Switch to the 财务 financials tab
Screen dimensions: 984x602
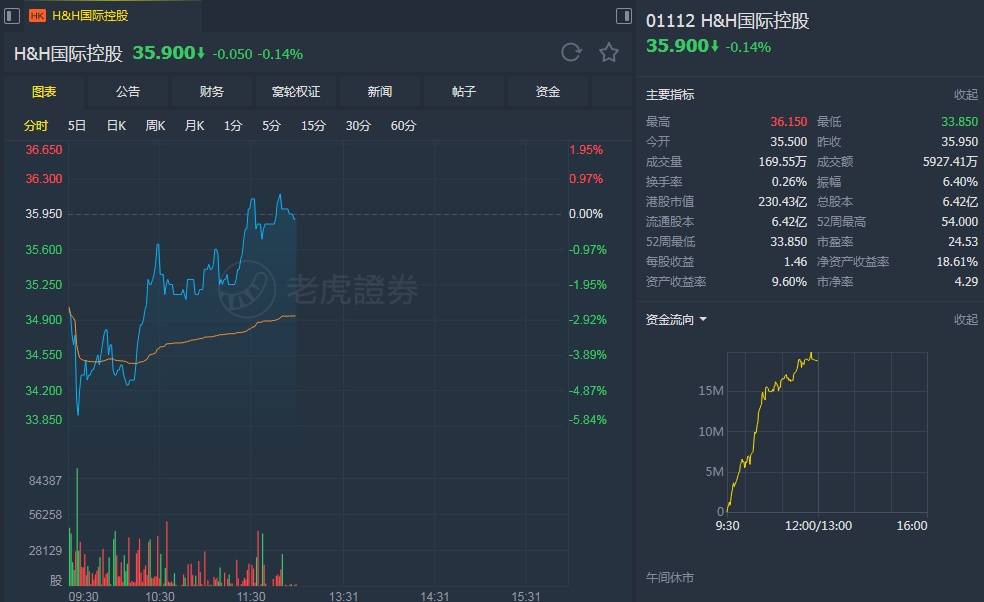(x=212, y=92)
